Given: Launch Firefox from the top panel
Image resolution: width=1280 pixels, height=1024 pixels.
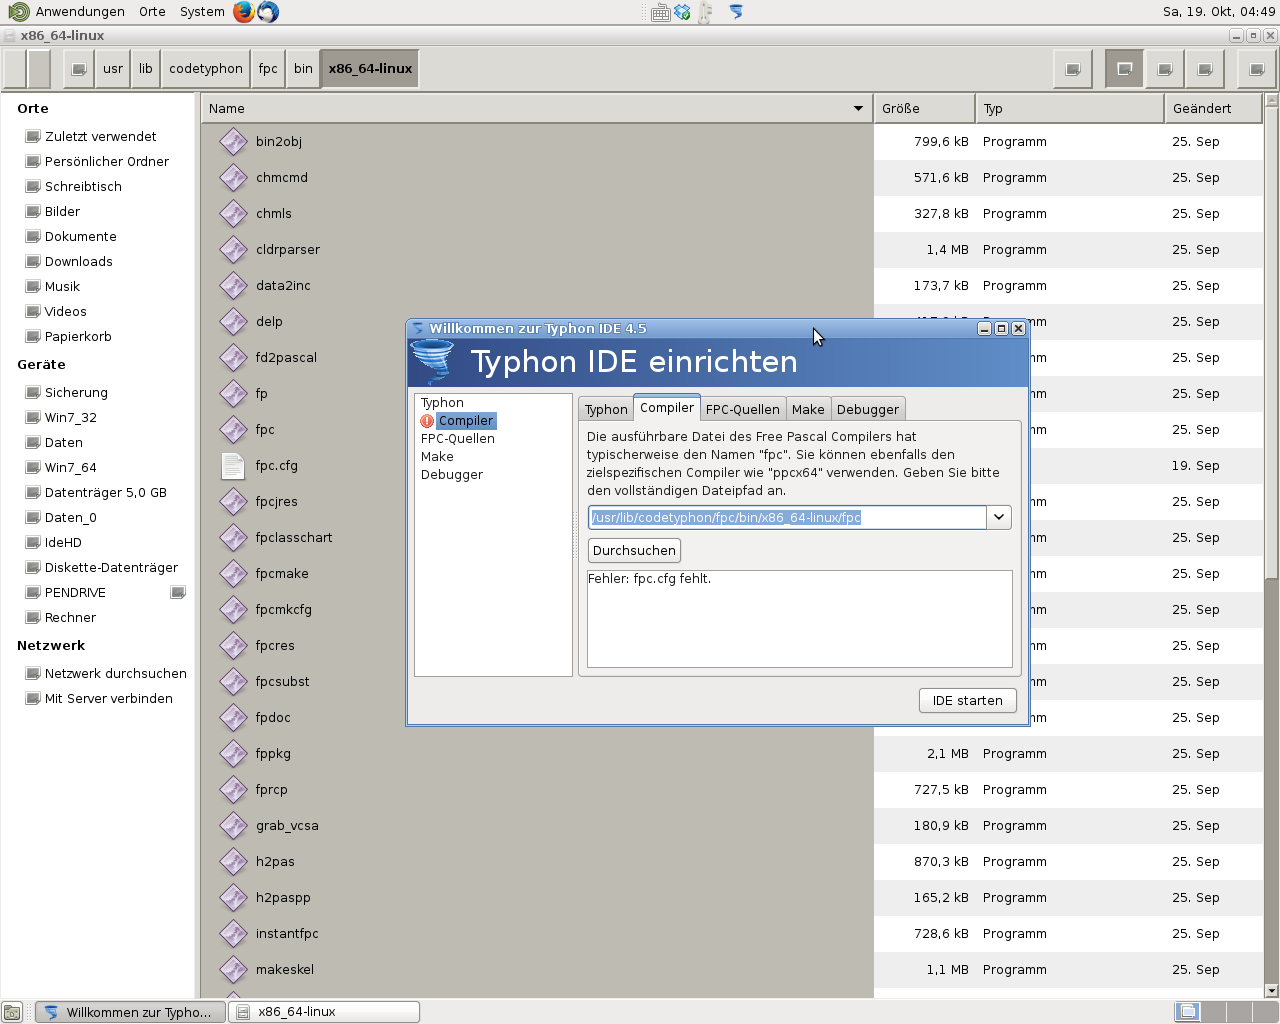Looking at the screenshot, I should point(244,12).
